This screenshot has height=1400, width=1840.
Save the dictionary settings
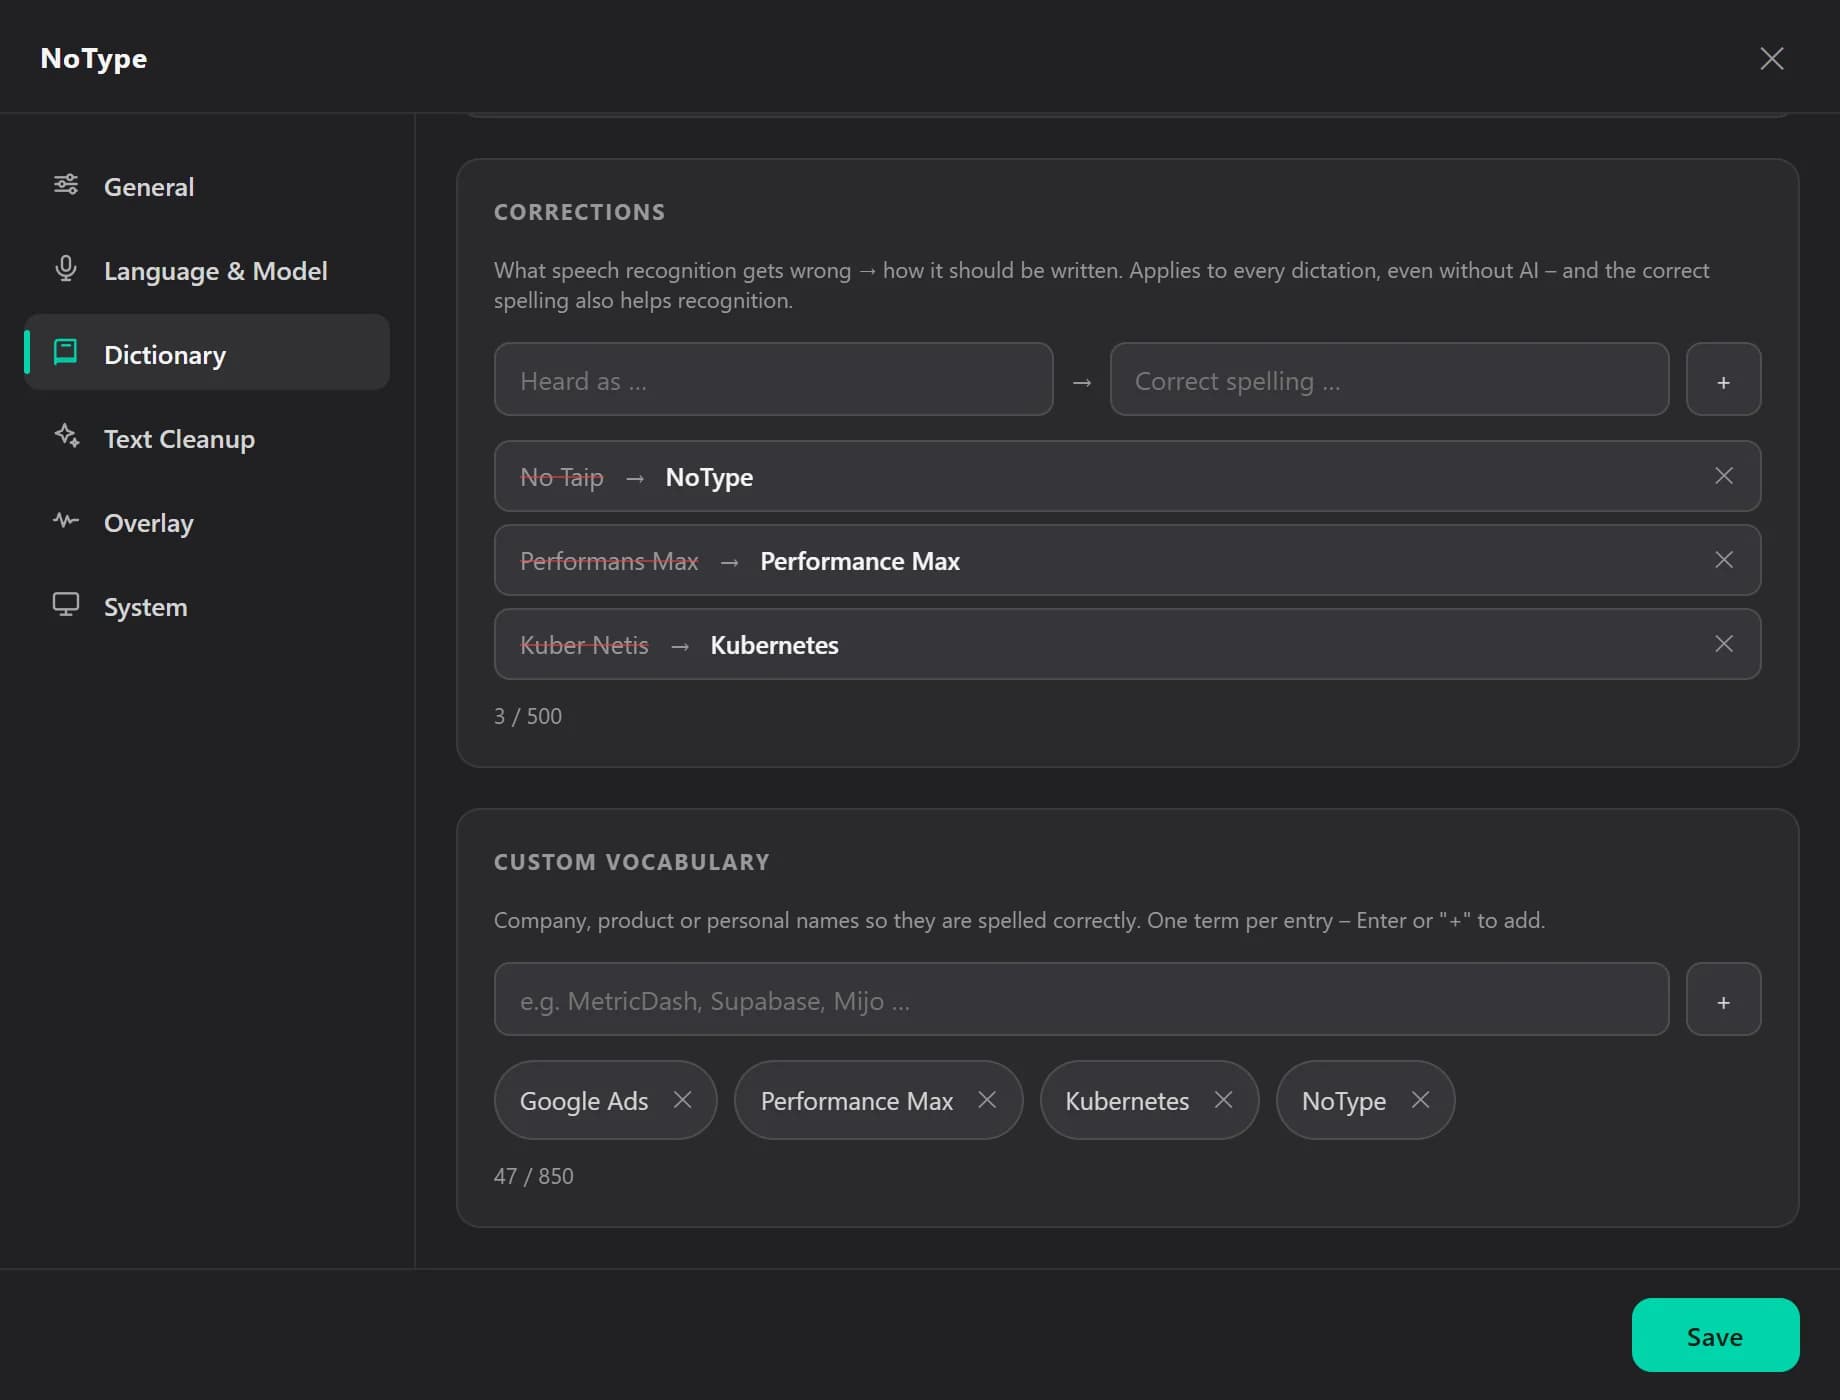[x=1715, y=1336]
